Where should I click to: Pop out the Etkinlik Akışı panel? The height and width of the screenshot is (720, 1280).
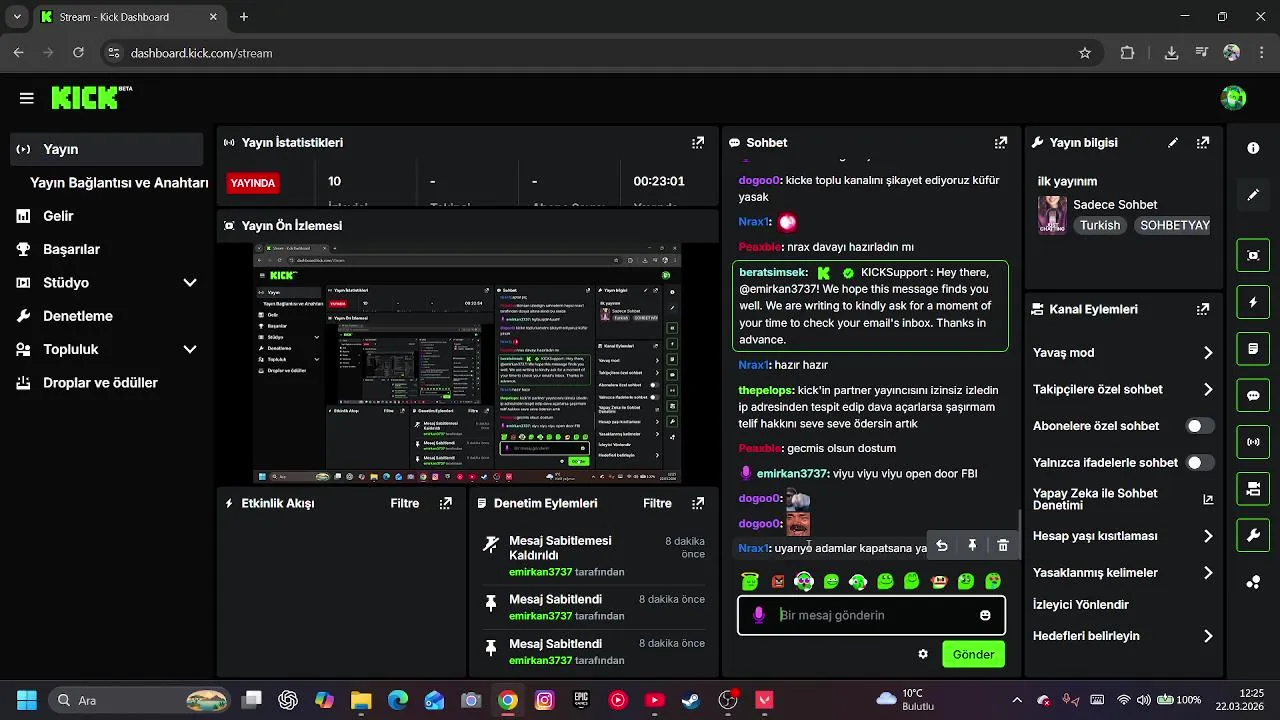[445, 503]
